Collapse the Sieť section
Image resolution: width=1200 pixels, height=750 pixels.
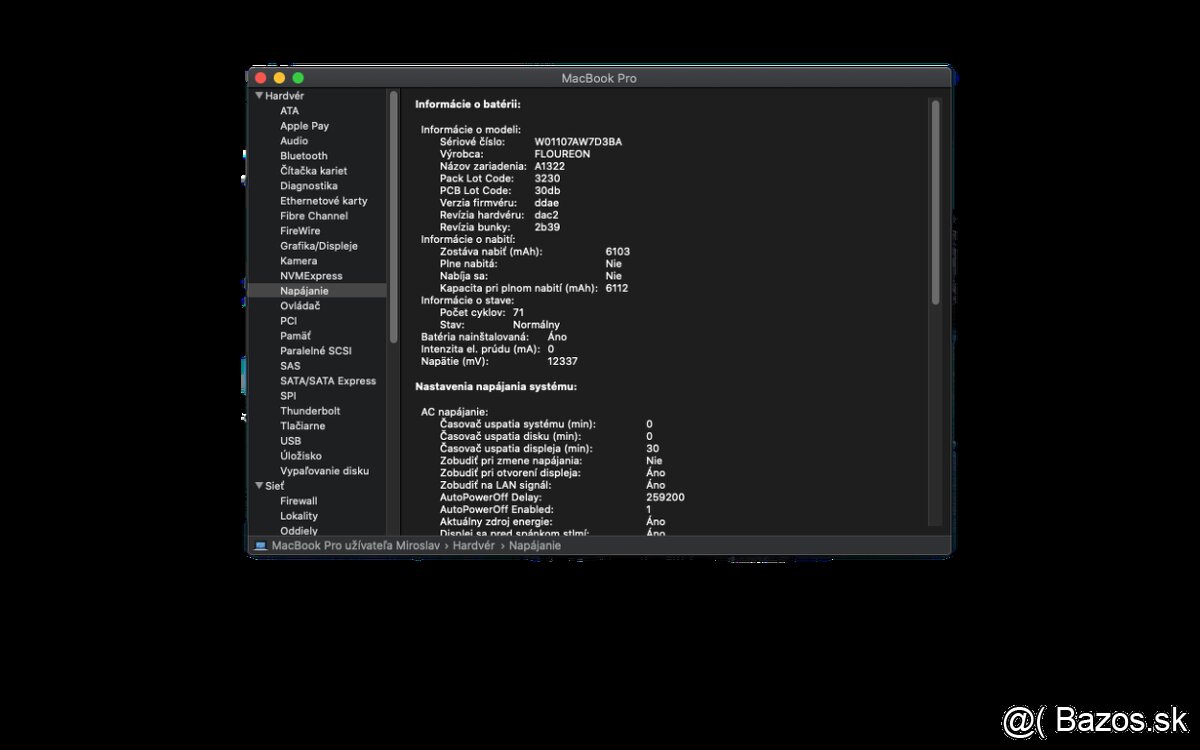tap(259, 485)
